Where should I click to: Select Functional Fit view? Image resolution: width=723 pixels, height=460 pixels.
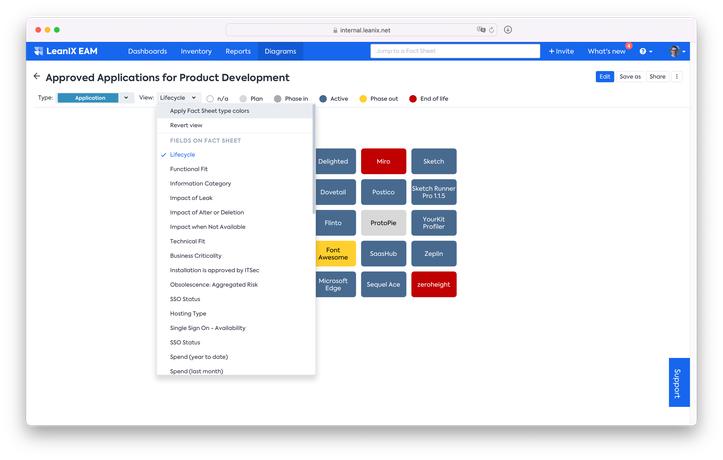click(x=235, y=169)
